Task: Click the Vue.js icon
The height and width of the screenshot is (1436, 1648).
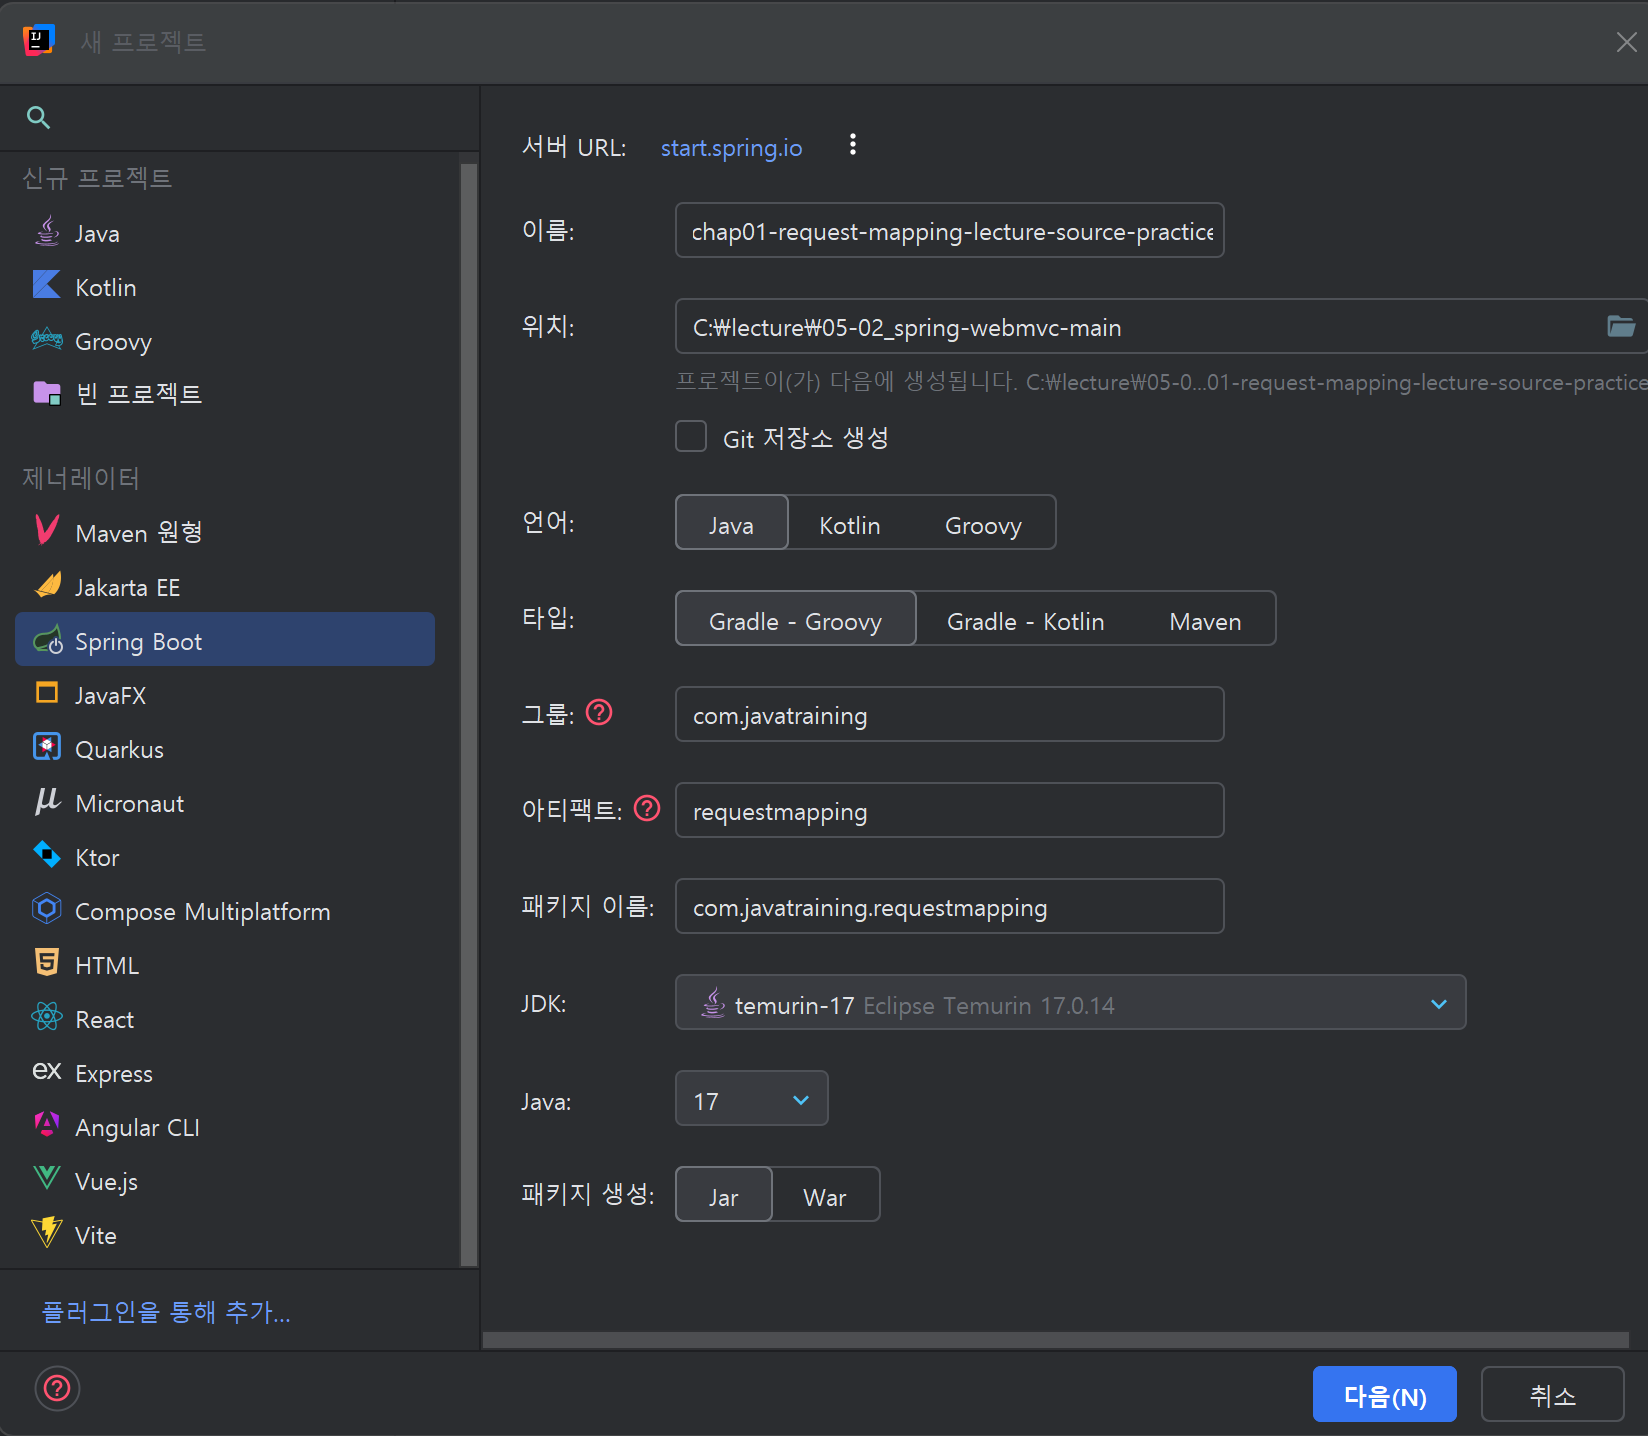Action: 47,1180
